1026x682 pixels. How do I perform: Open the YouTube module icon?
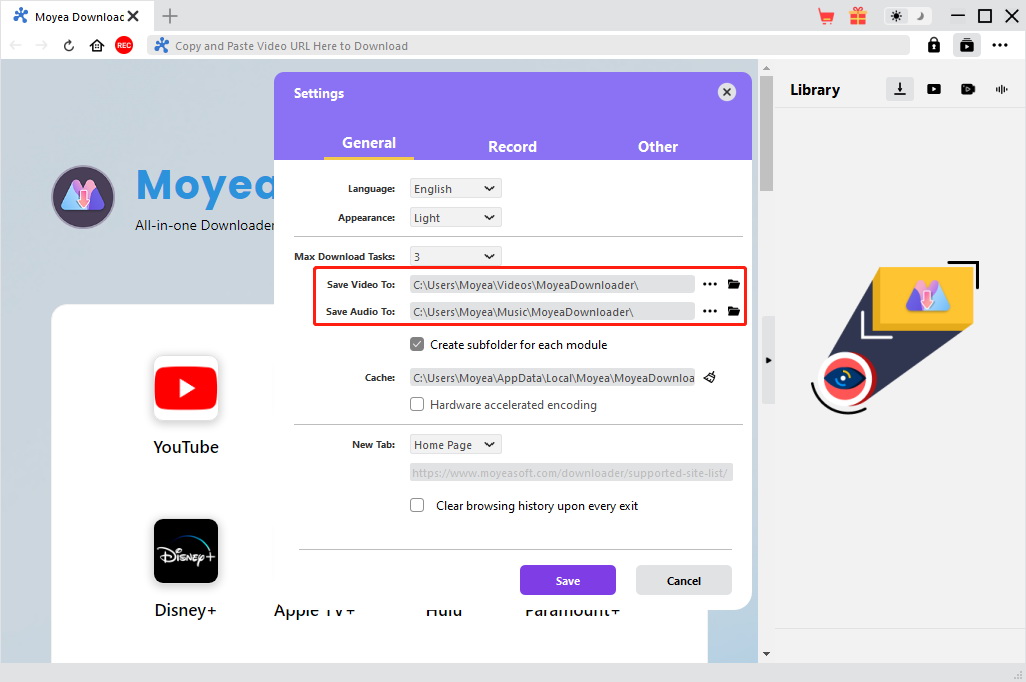point(186,388)
